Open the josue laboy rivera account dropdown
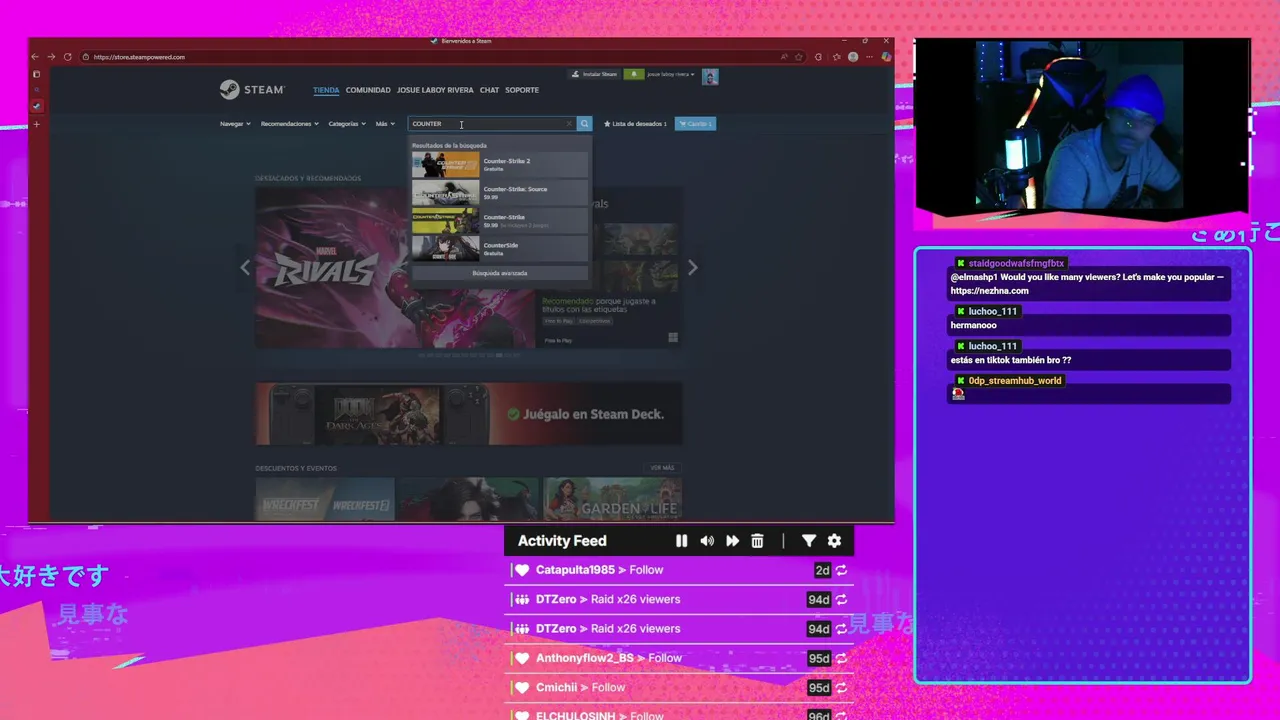 (x=671, y=74)
